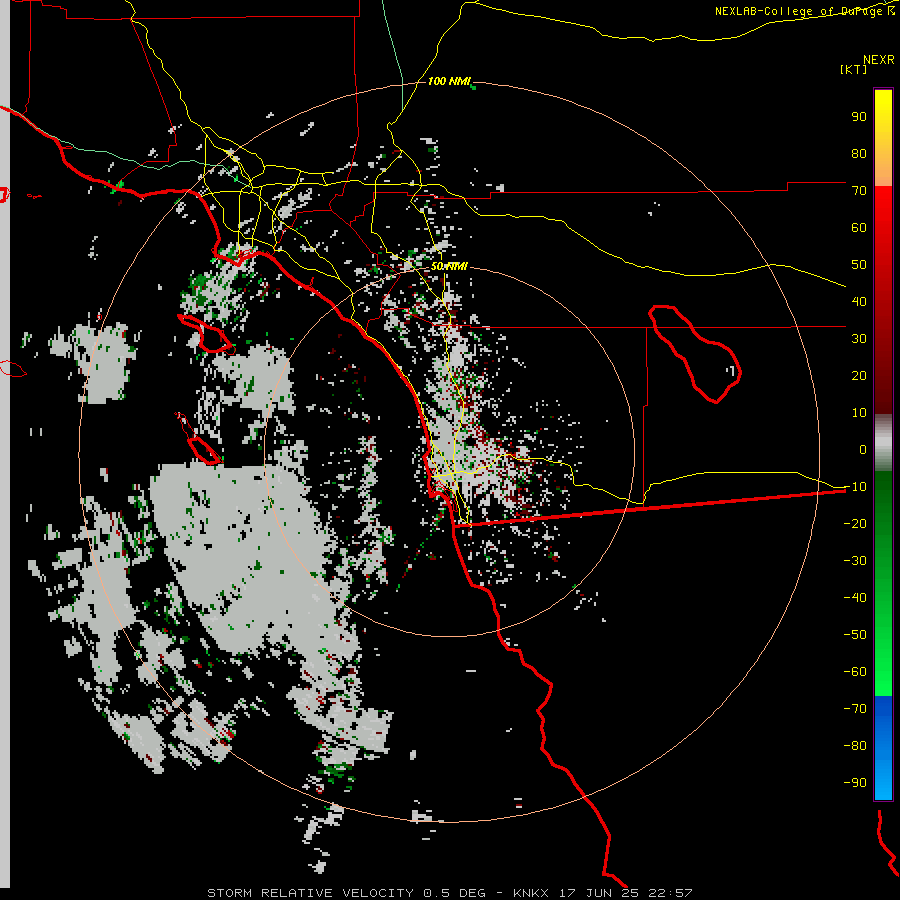Viewport: 900px width, 900px height.
Task: Click the NEXR label above the color scale
Action: pyautogui.click(x=878, y=60)
